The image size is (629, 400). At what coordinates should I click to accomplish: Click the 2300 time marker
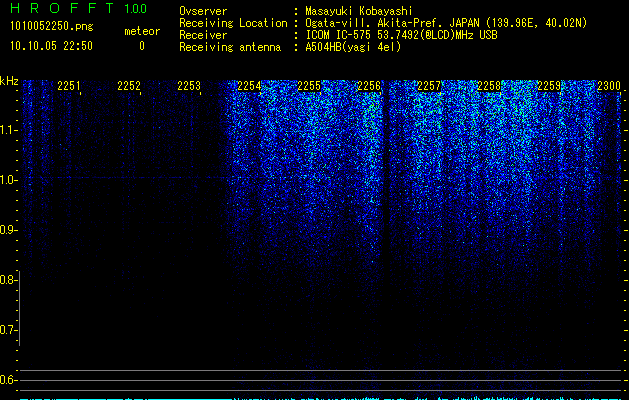pos(609,86)
